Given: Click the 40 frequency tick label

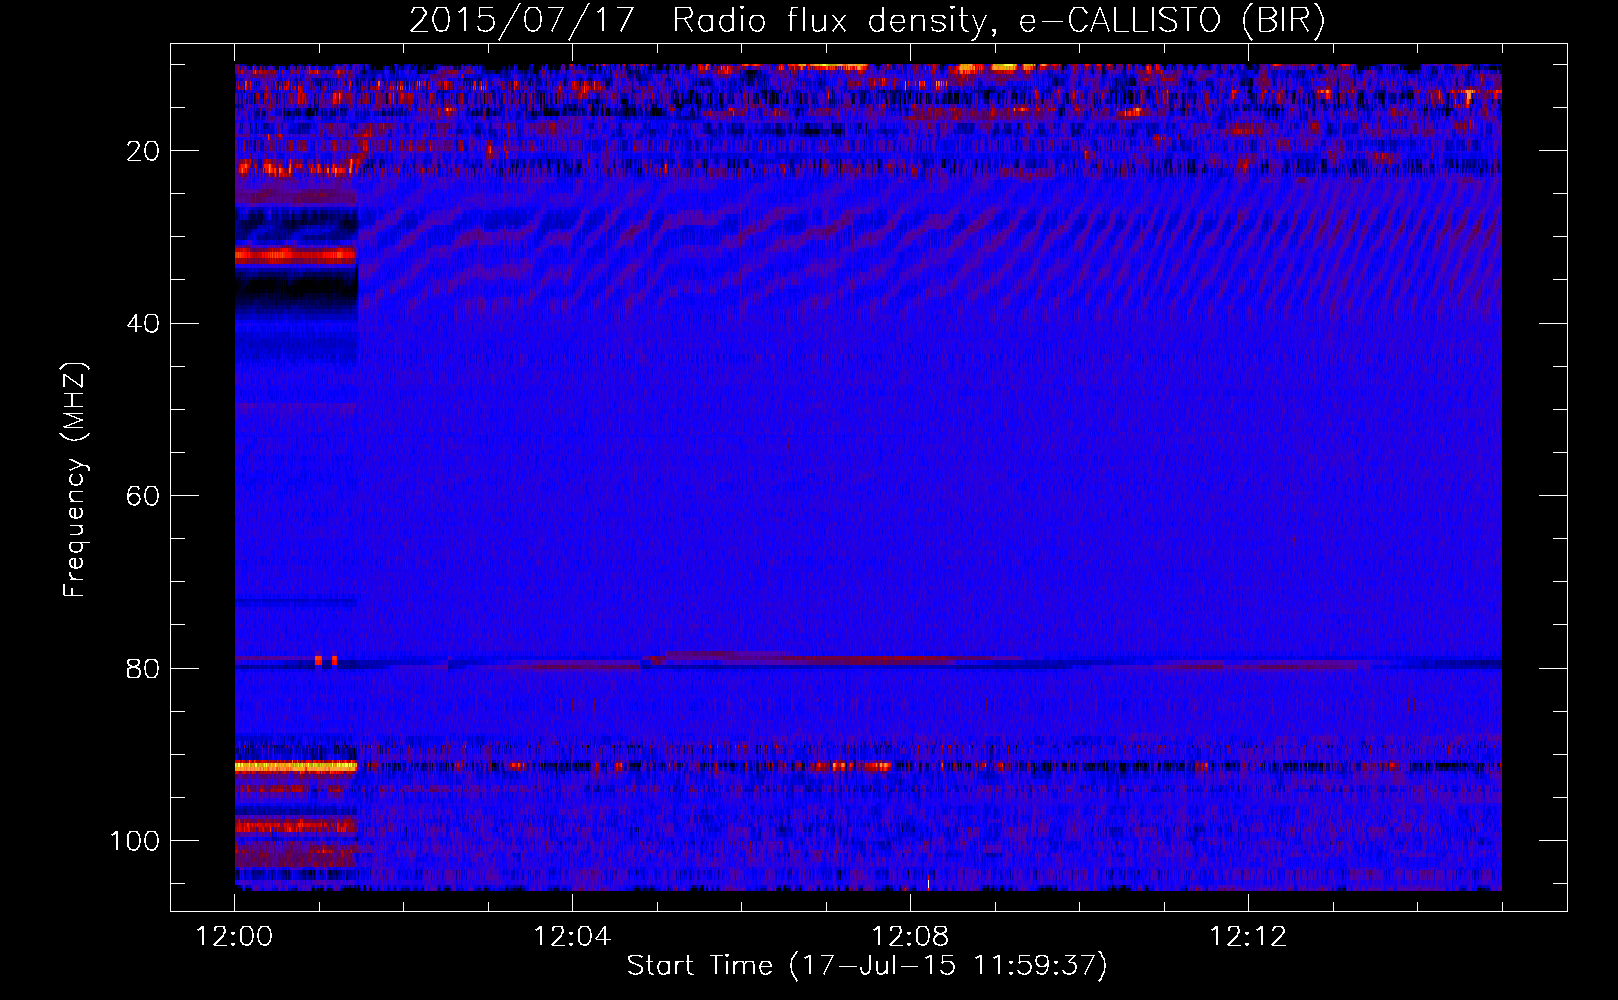Looking at the screenshot, I should coord(144,323).
